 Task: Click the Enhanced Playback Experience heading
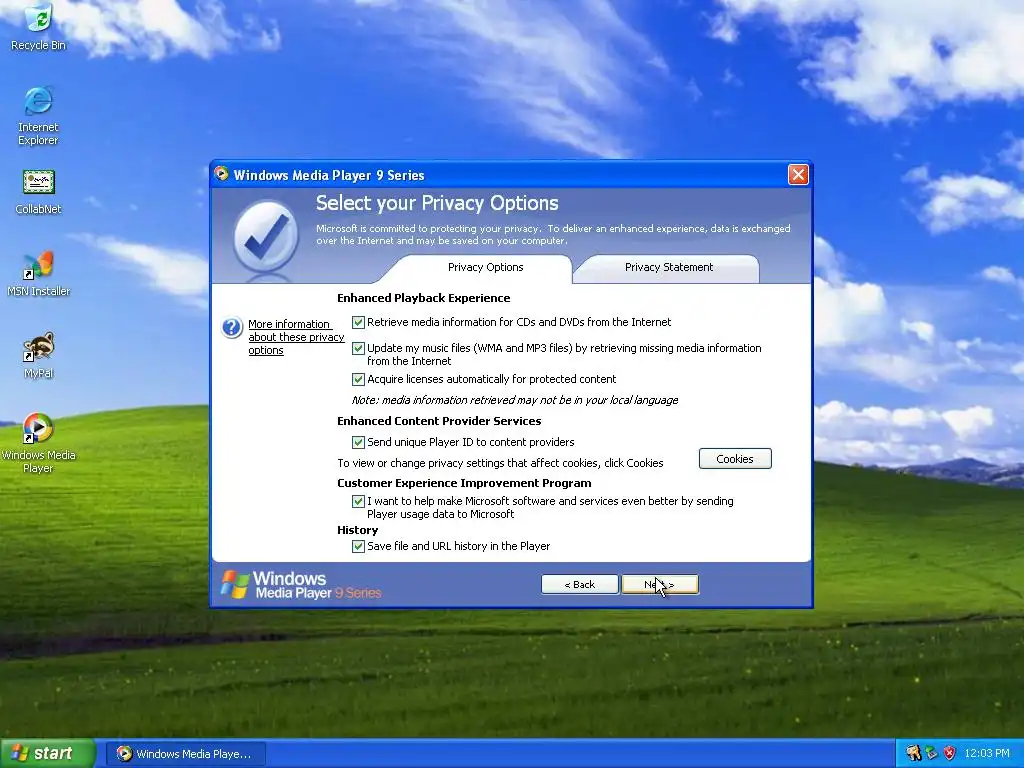[423, 298]
